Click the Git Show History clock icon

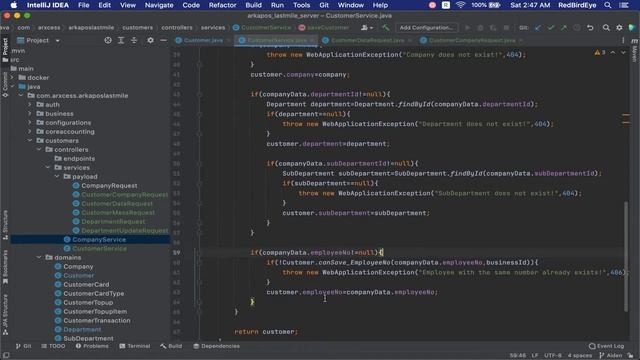coord(577,28)
